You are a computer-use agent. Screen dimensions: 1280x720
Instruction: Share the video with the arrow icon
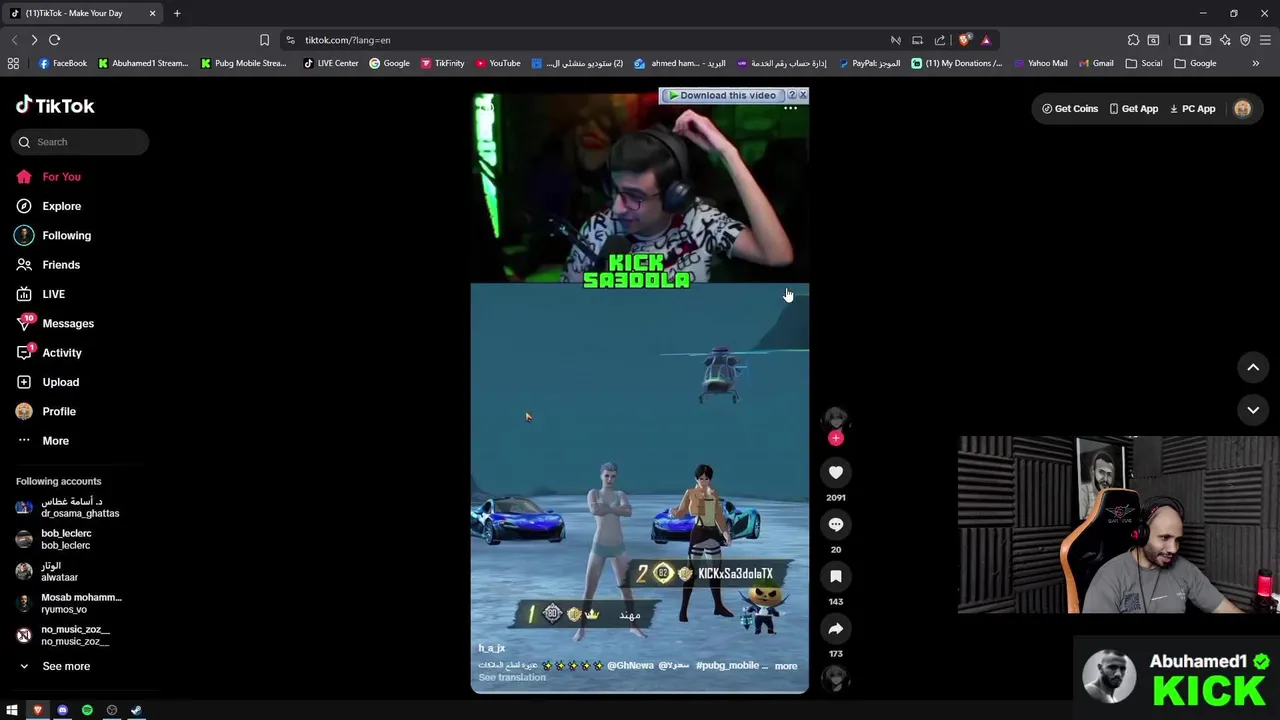[x=836, y=628]
